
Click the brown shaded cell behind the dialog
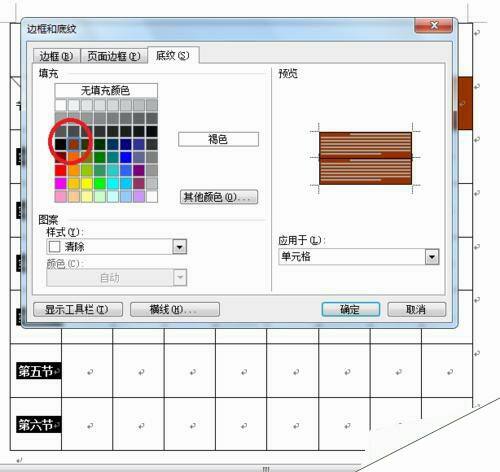pyautogui.click(x=465, y=103)
